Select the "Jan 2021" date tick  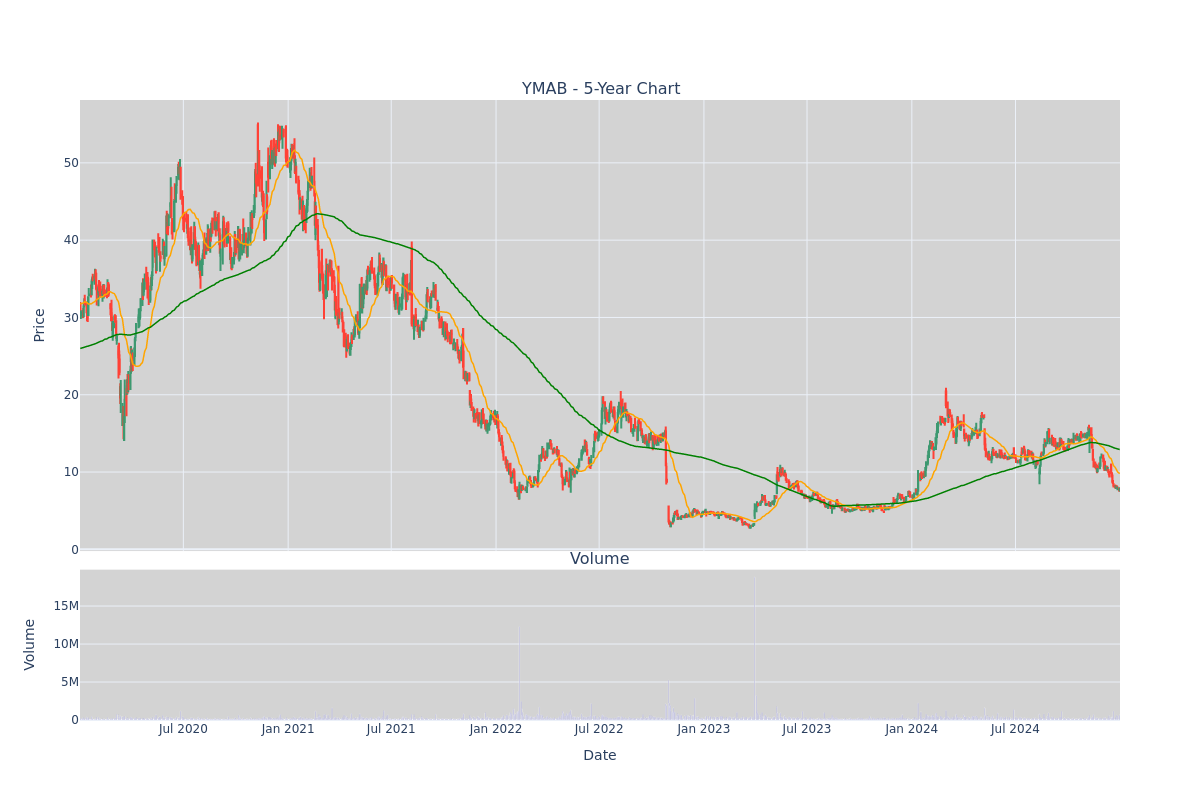pyautogui.click(x=288, y=729)
